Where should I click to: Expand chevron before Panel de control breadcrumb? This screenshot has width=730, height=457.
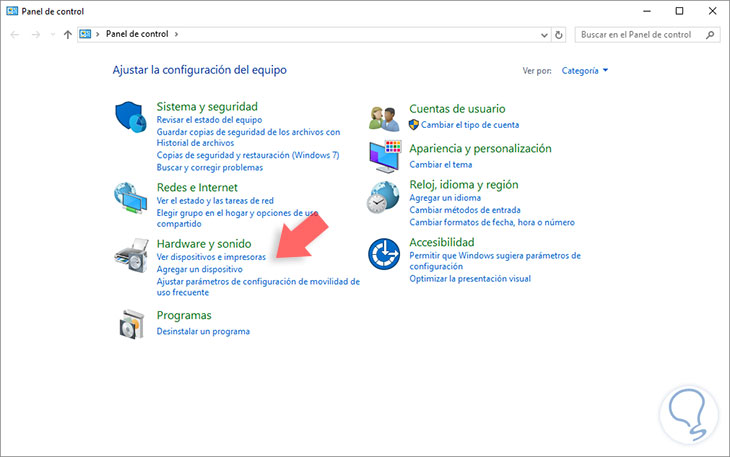97,34
